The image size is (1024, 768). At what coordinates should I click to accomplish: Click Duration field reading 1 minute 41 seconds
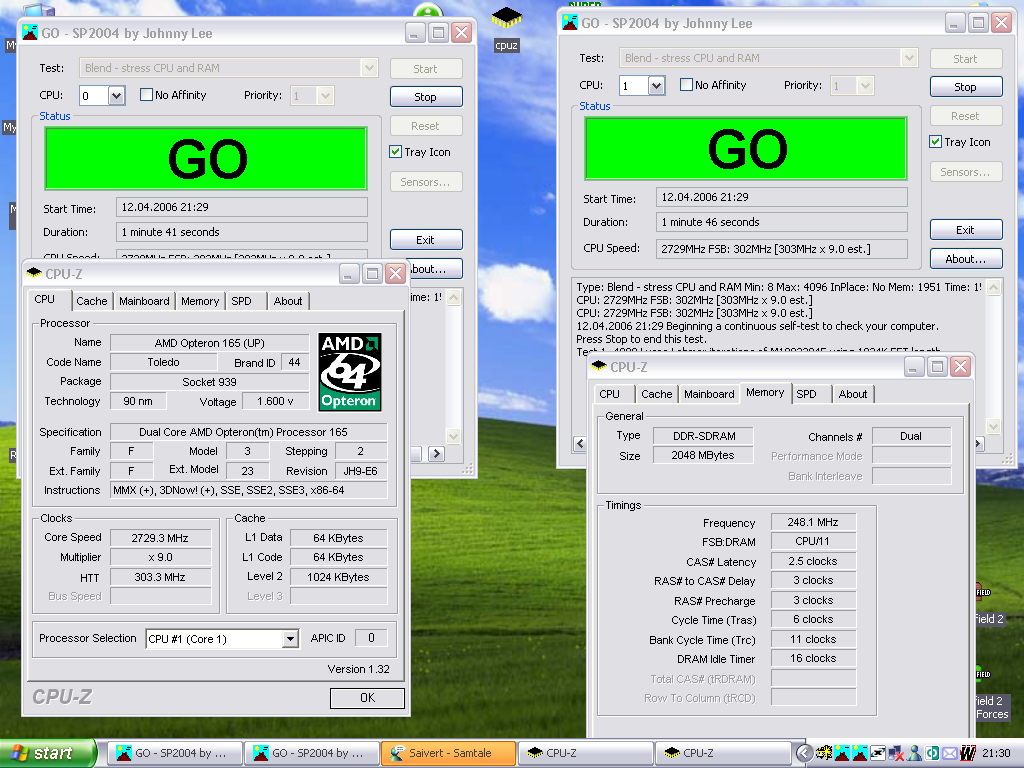click(242, 232)
